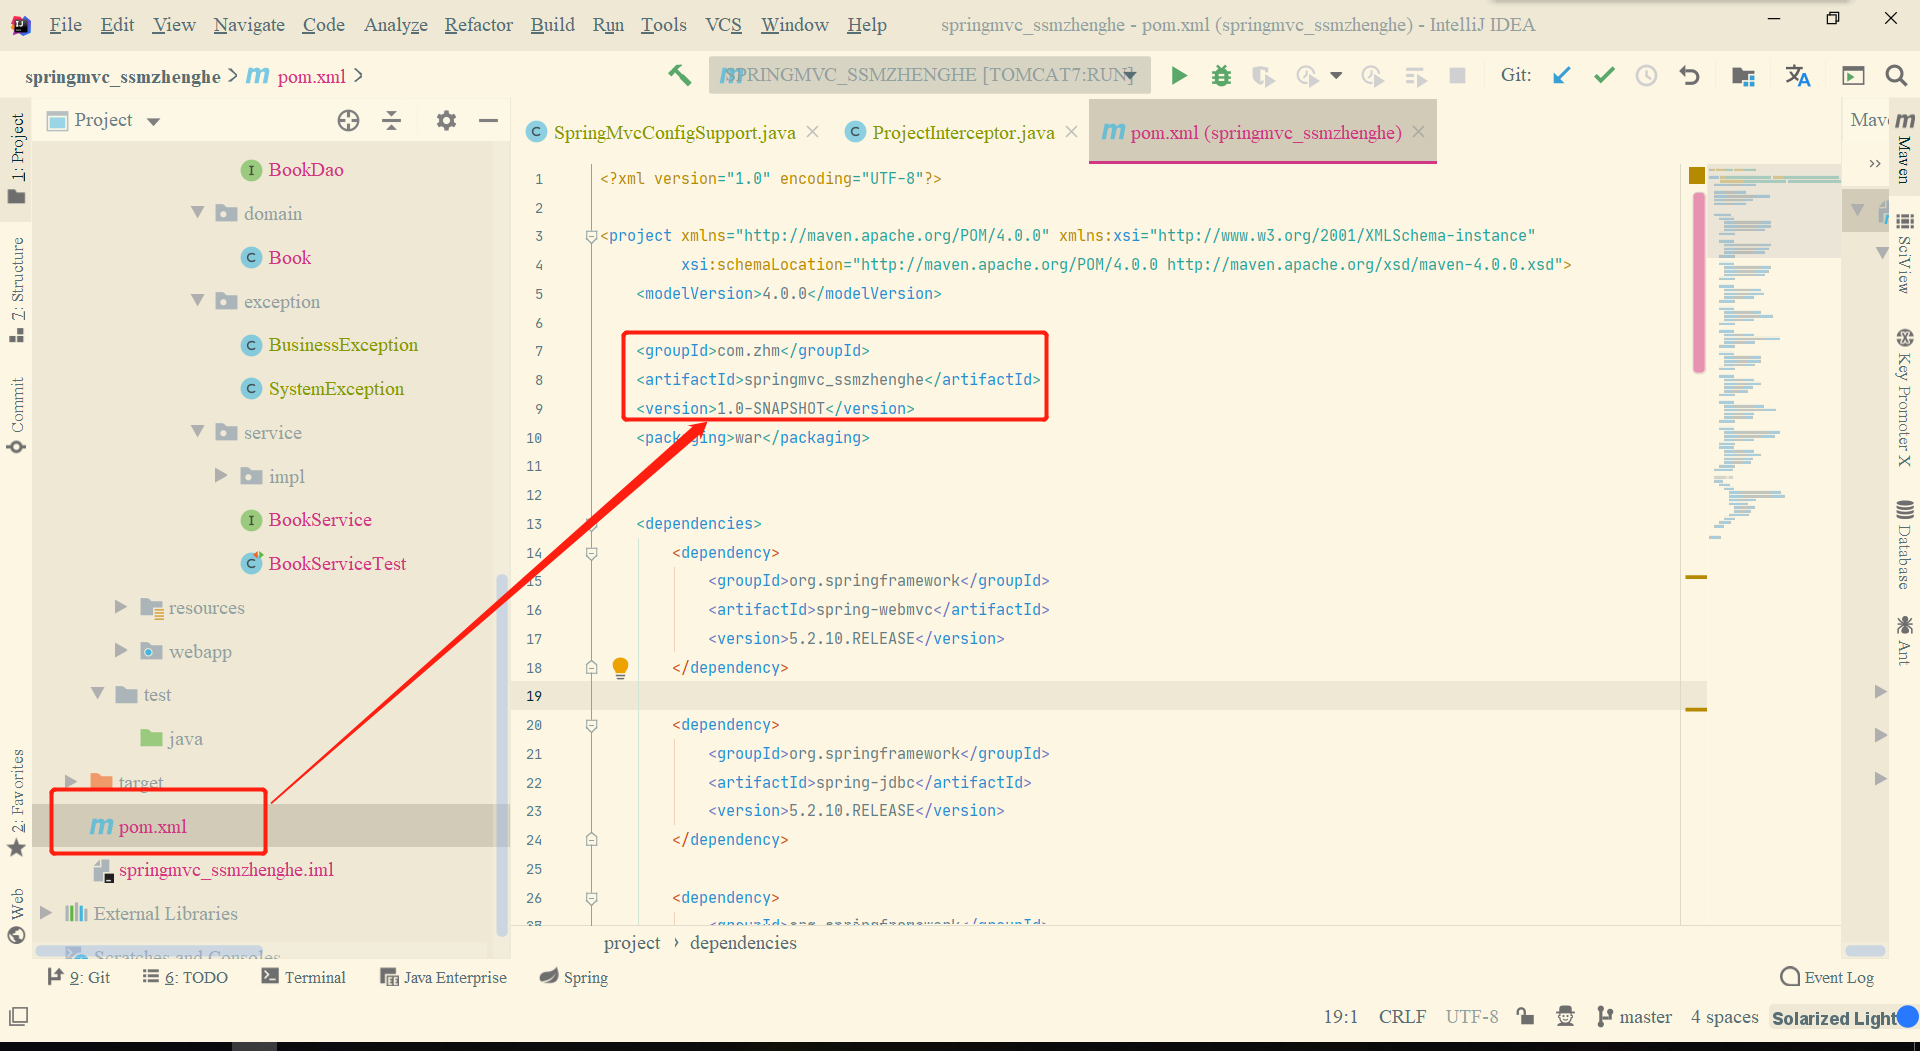The width and height of the screenshot is (1920, 1051).
Task: Open the Database tool window
Action: 1904,545
